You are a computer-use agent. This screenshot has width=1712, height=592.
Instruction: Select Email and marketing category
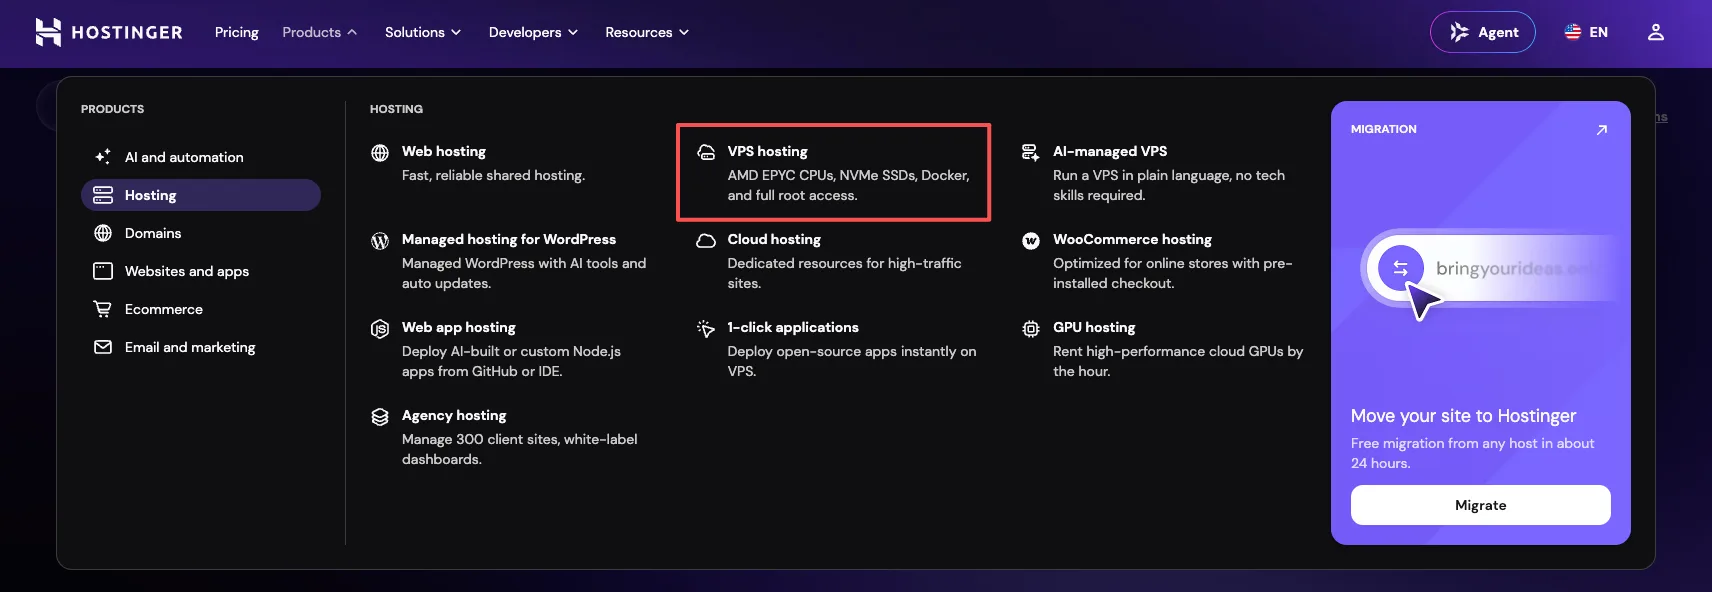coord(201,347)
